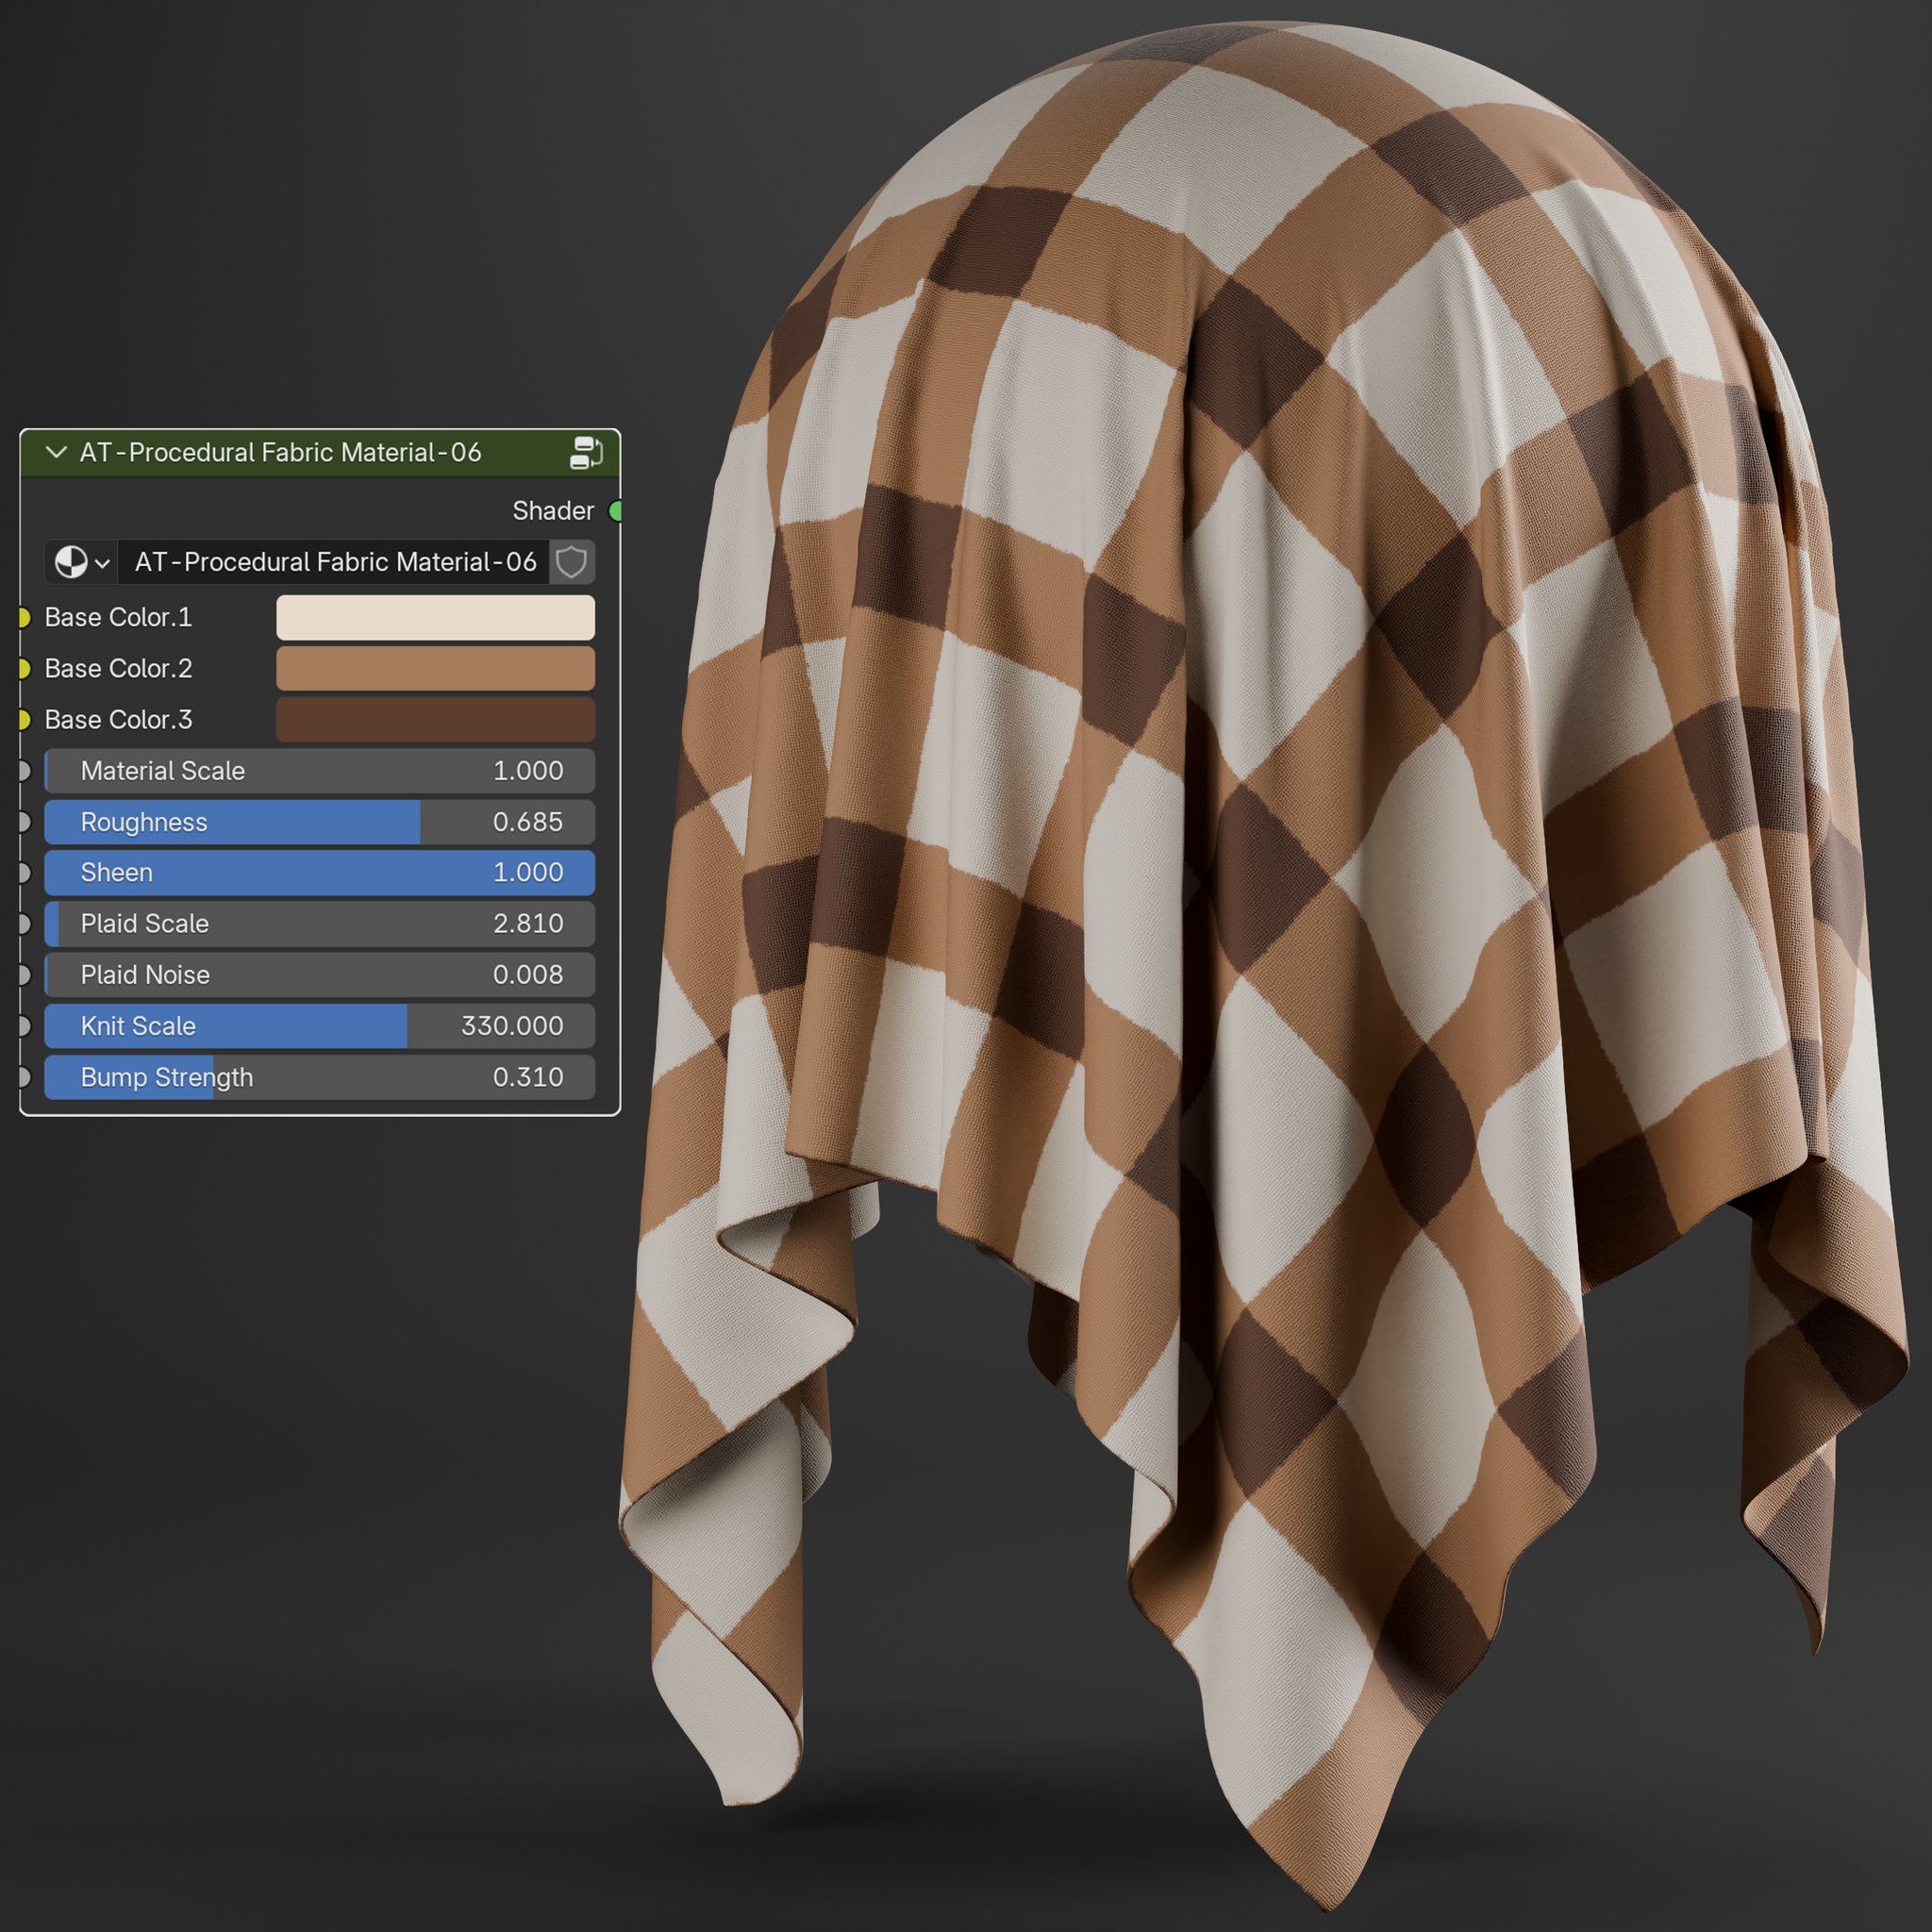Click the Base Color.1 yellow input socket

24,617
